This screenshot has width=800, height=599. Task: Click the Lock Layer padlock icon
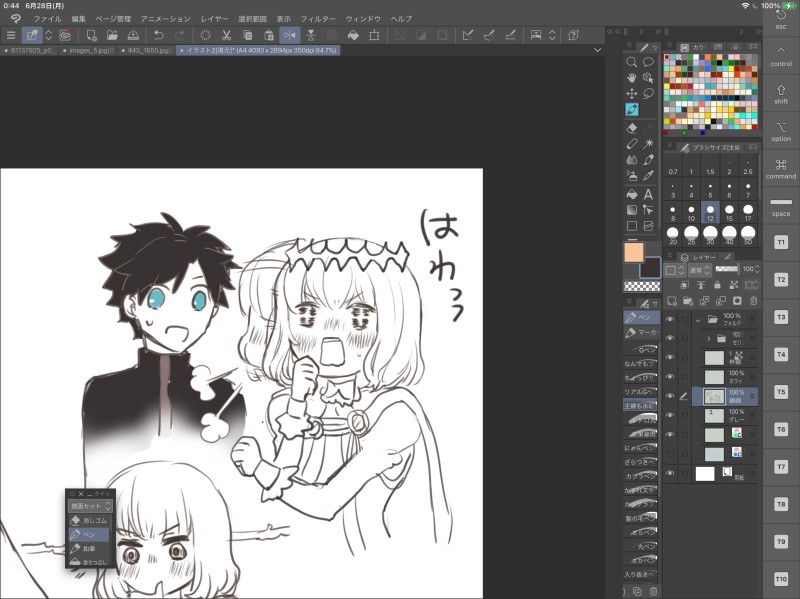click(717, 285)
